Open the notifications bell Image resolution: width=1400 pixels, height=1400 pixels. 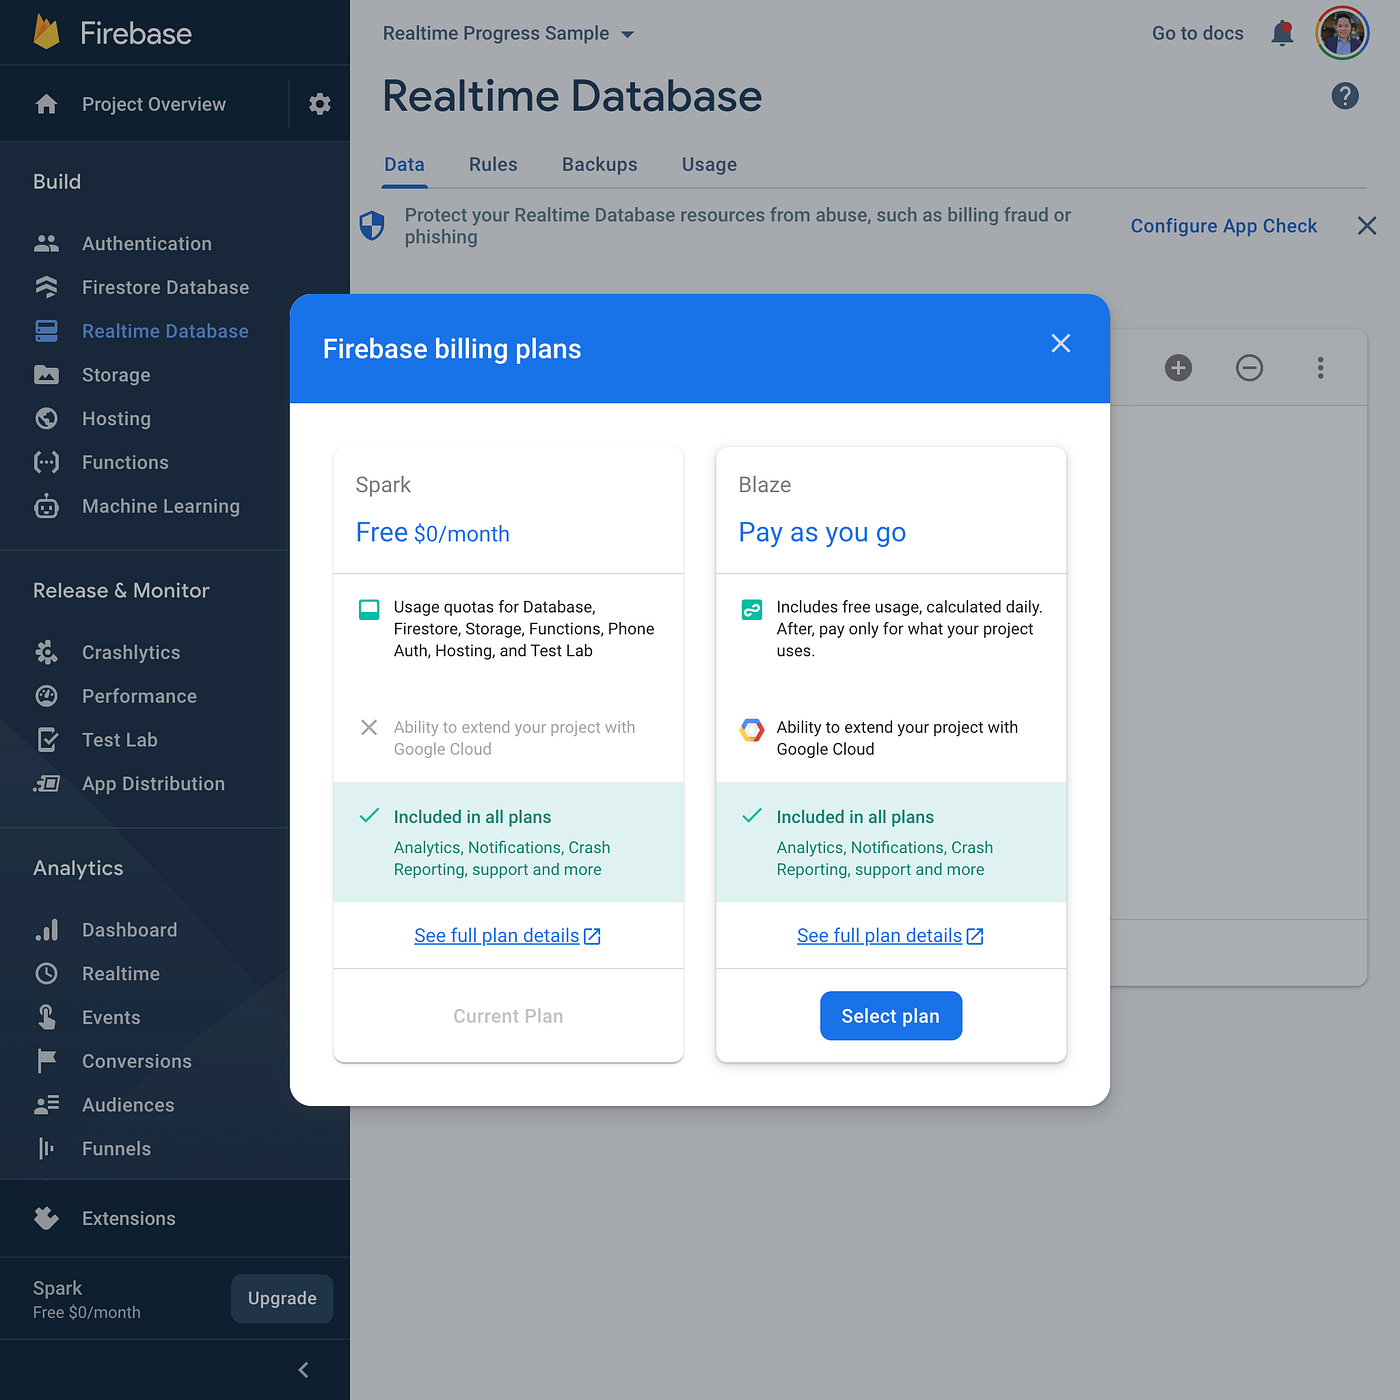tap(1281, 33)
